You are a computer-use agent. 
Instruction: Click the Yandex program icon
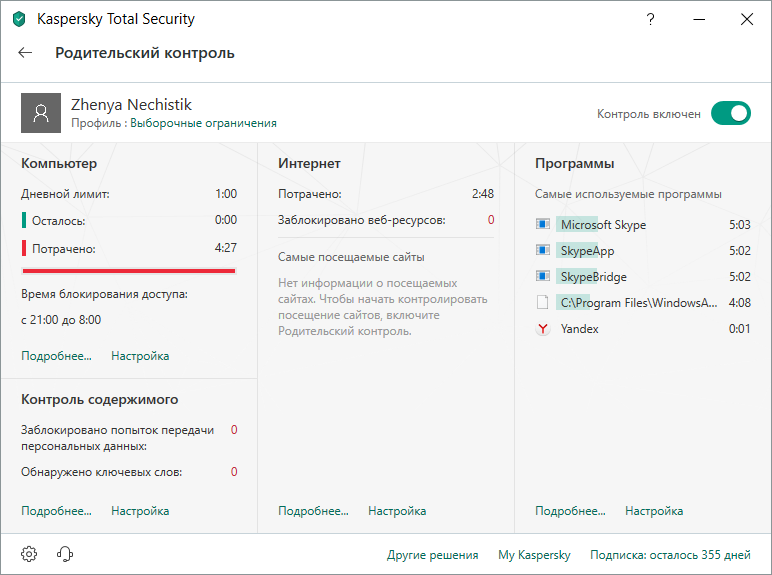(543, 329)
